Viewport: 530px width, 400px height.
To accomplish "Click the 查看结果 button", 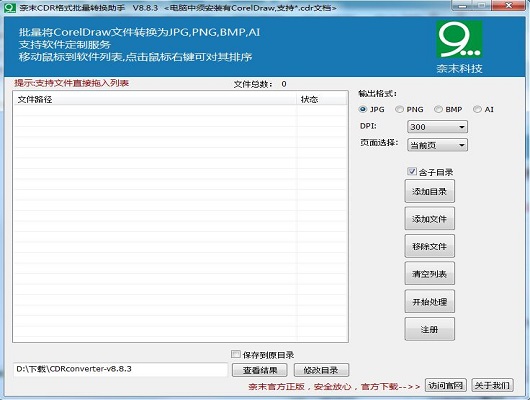I will (260, 370).
